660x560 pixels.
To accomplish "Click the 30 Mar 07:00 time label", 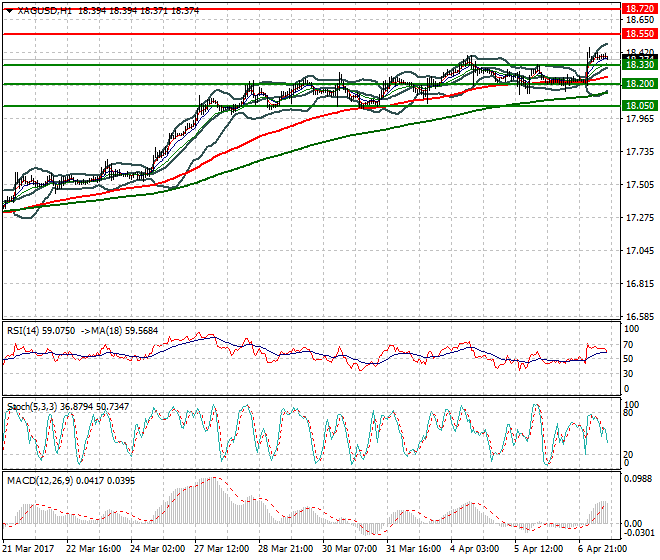I will [349, 549].
